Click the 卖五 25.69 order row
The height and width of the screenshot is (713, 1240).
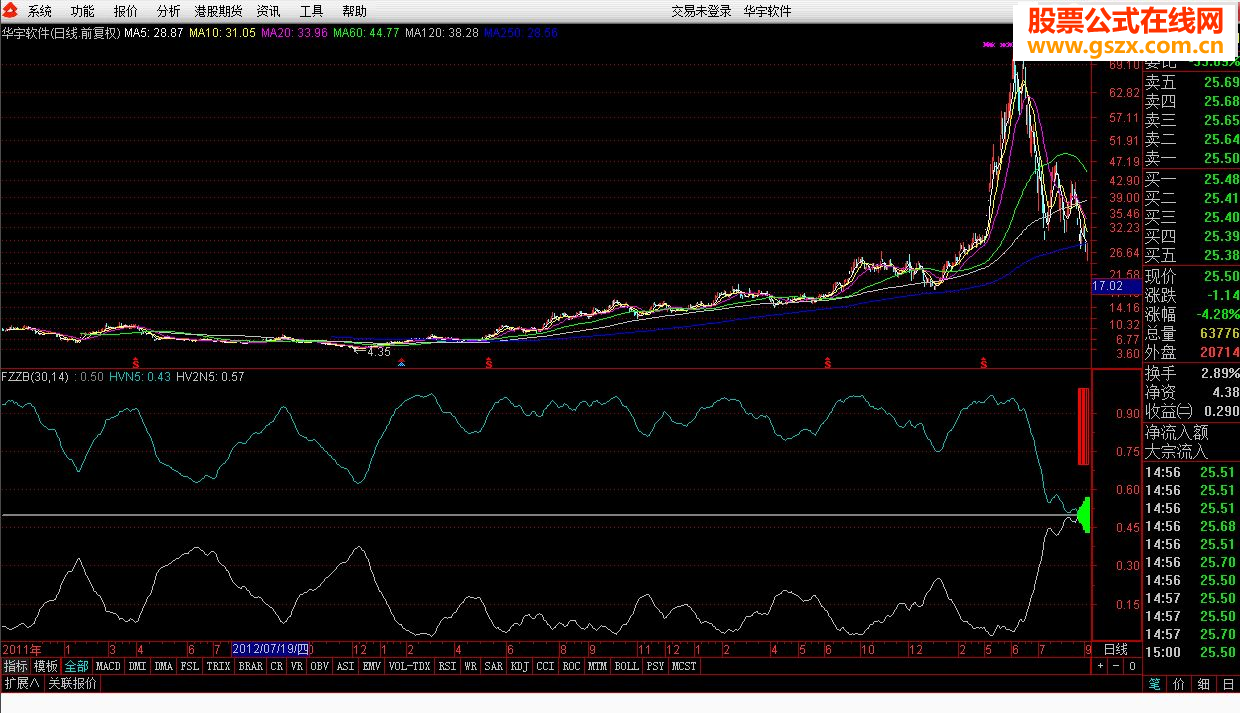pos(1192,82)
